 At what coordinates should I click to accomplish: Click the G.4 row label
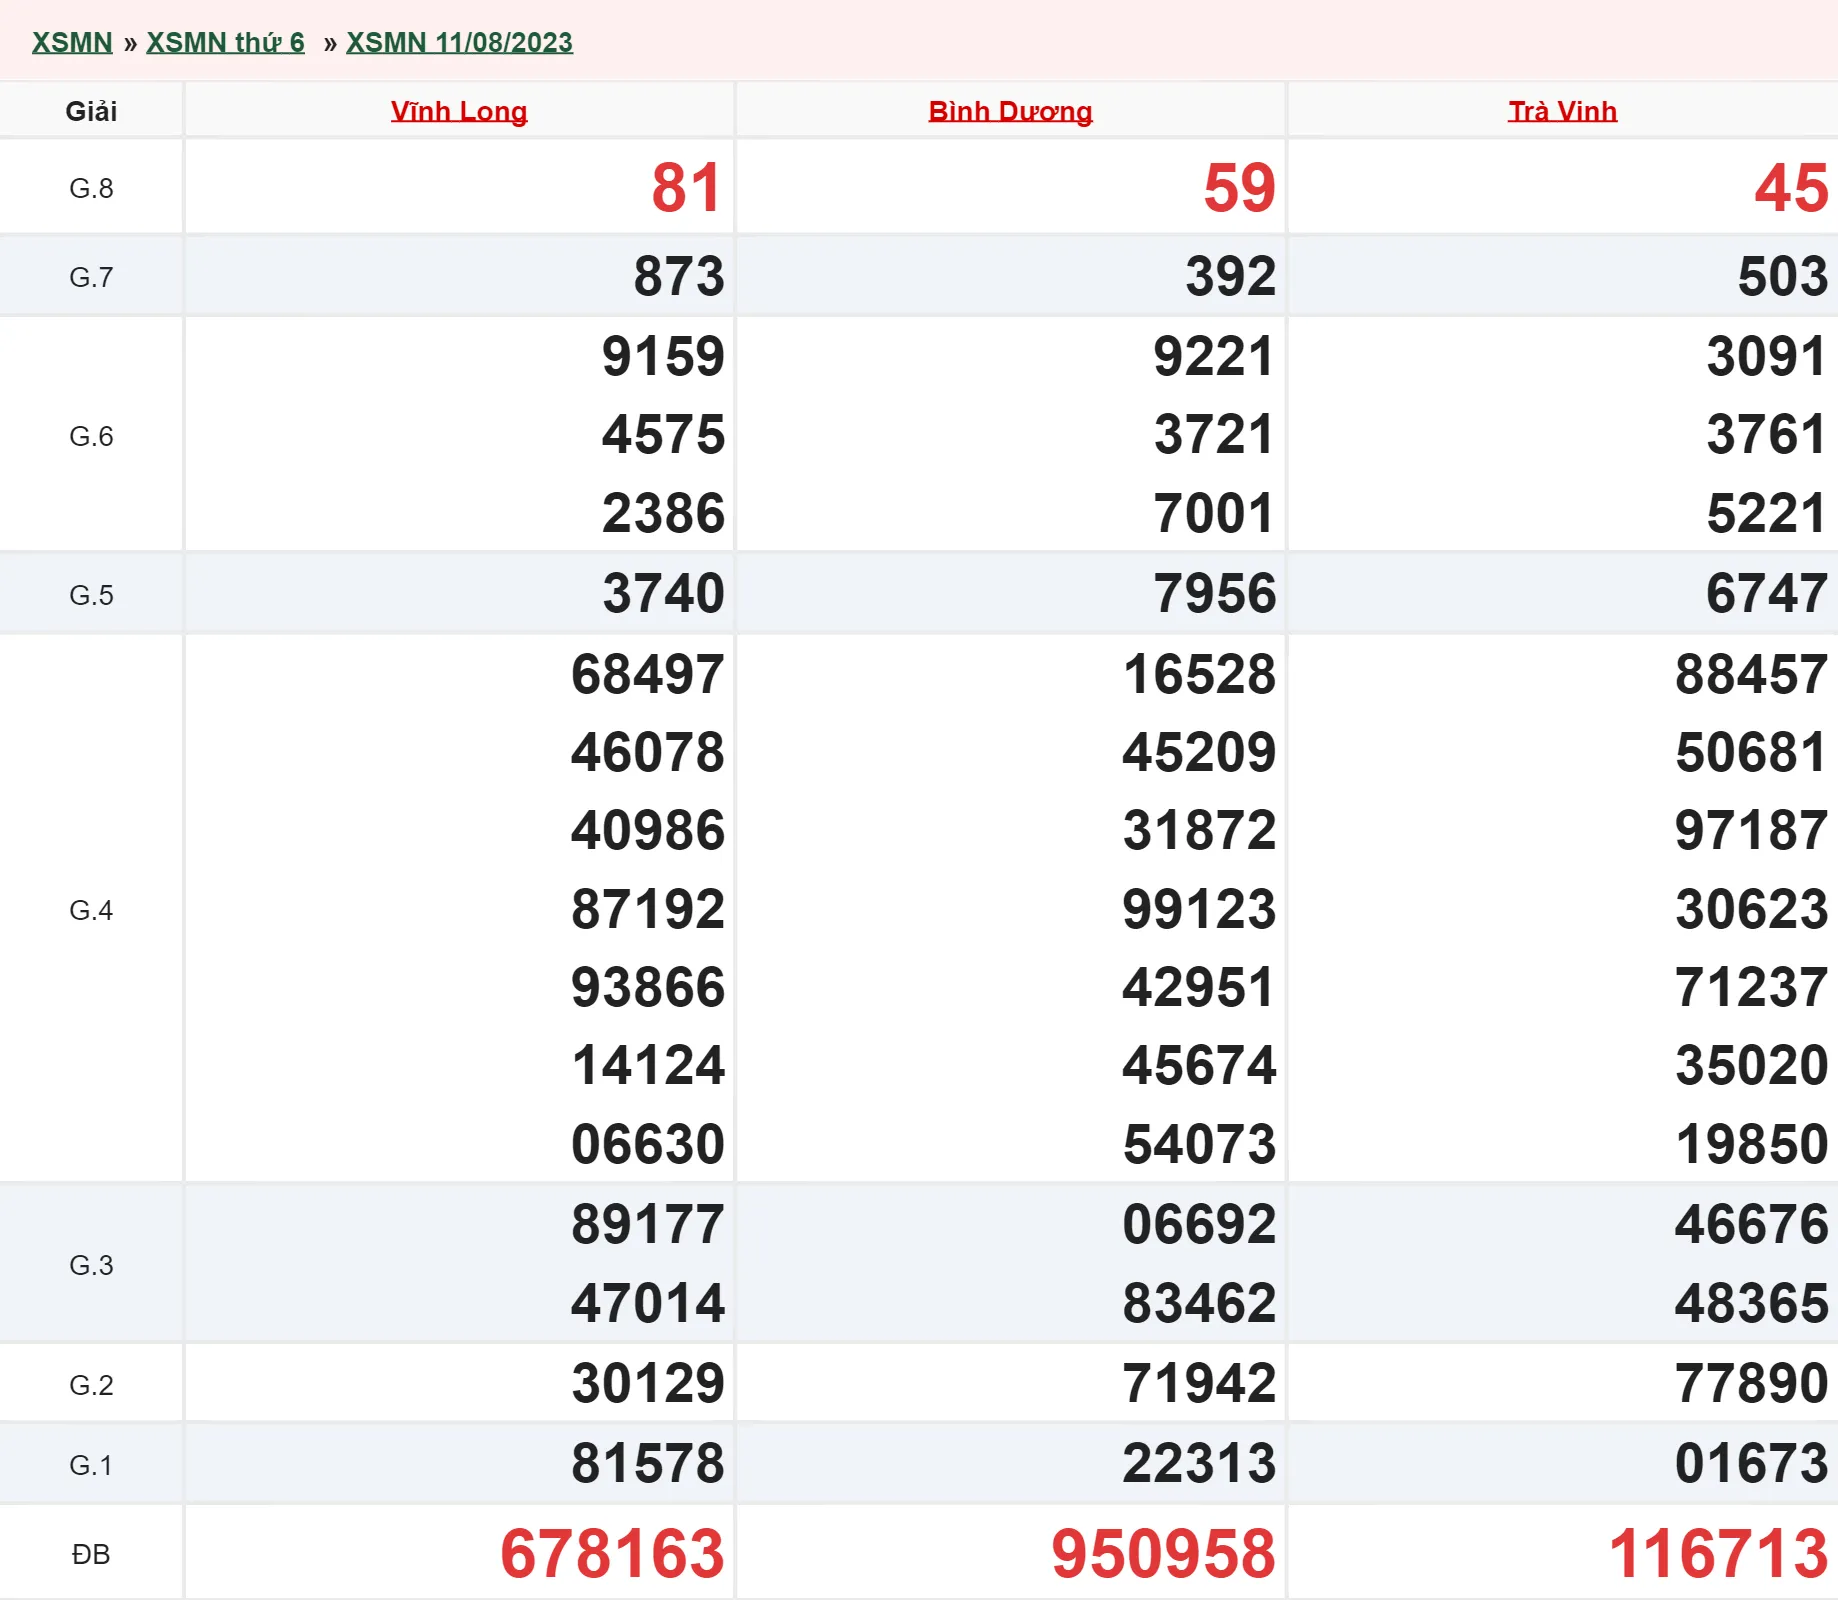click(x=91, y=910)
